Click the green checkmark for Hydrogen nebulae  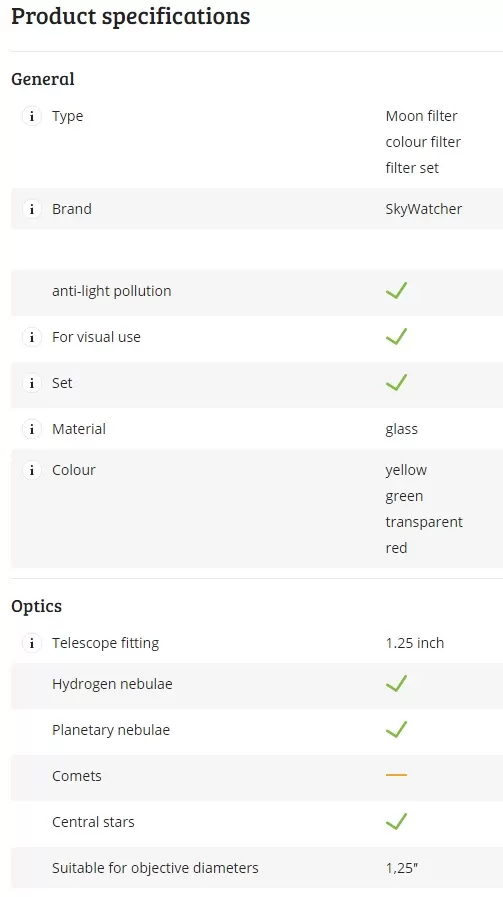(x=396, y=684)
